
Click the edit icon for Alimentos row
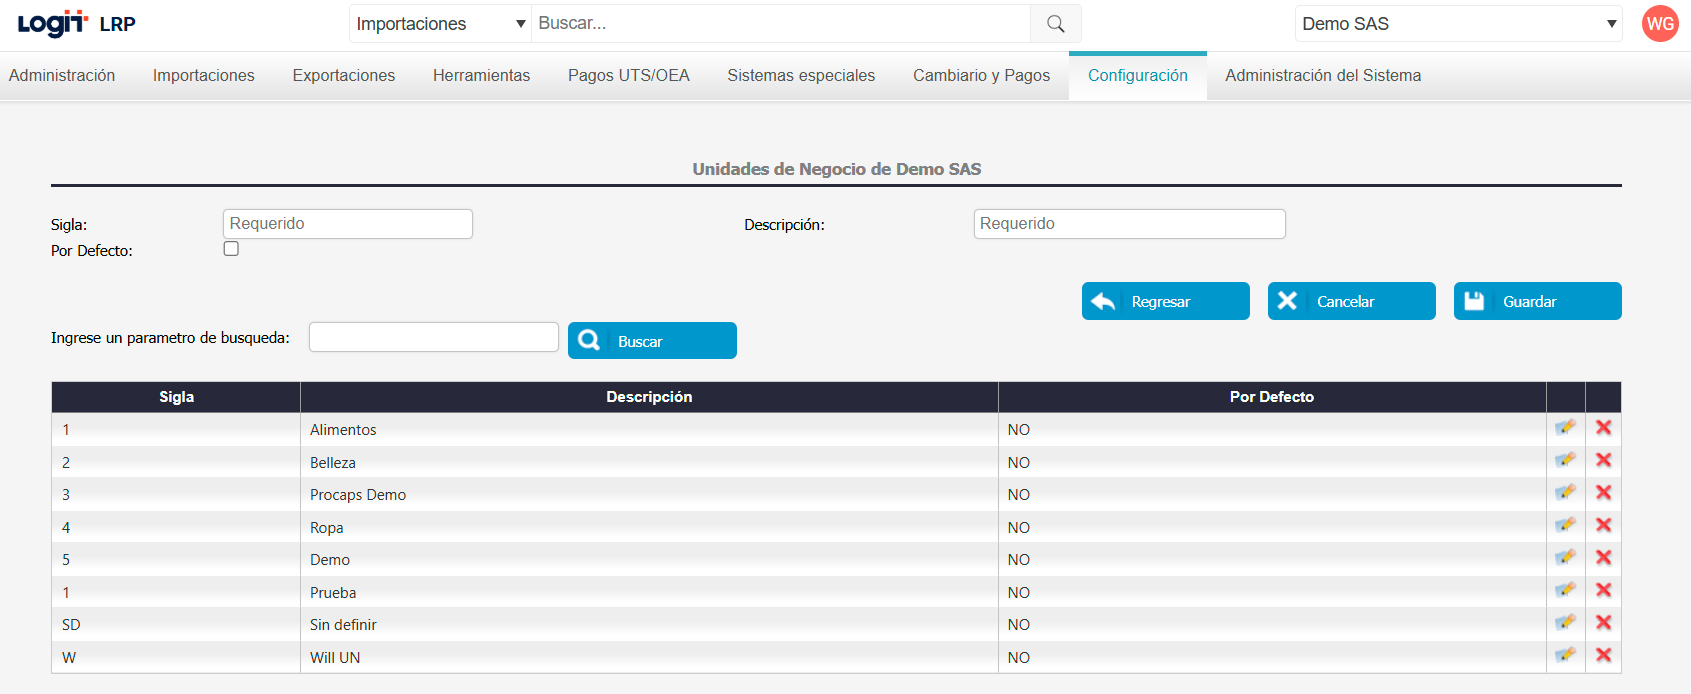click(x=1565, y=428)
